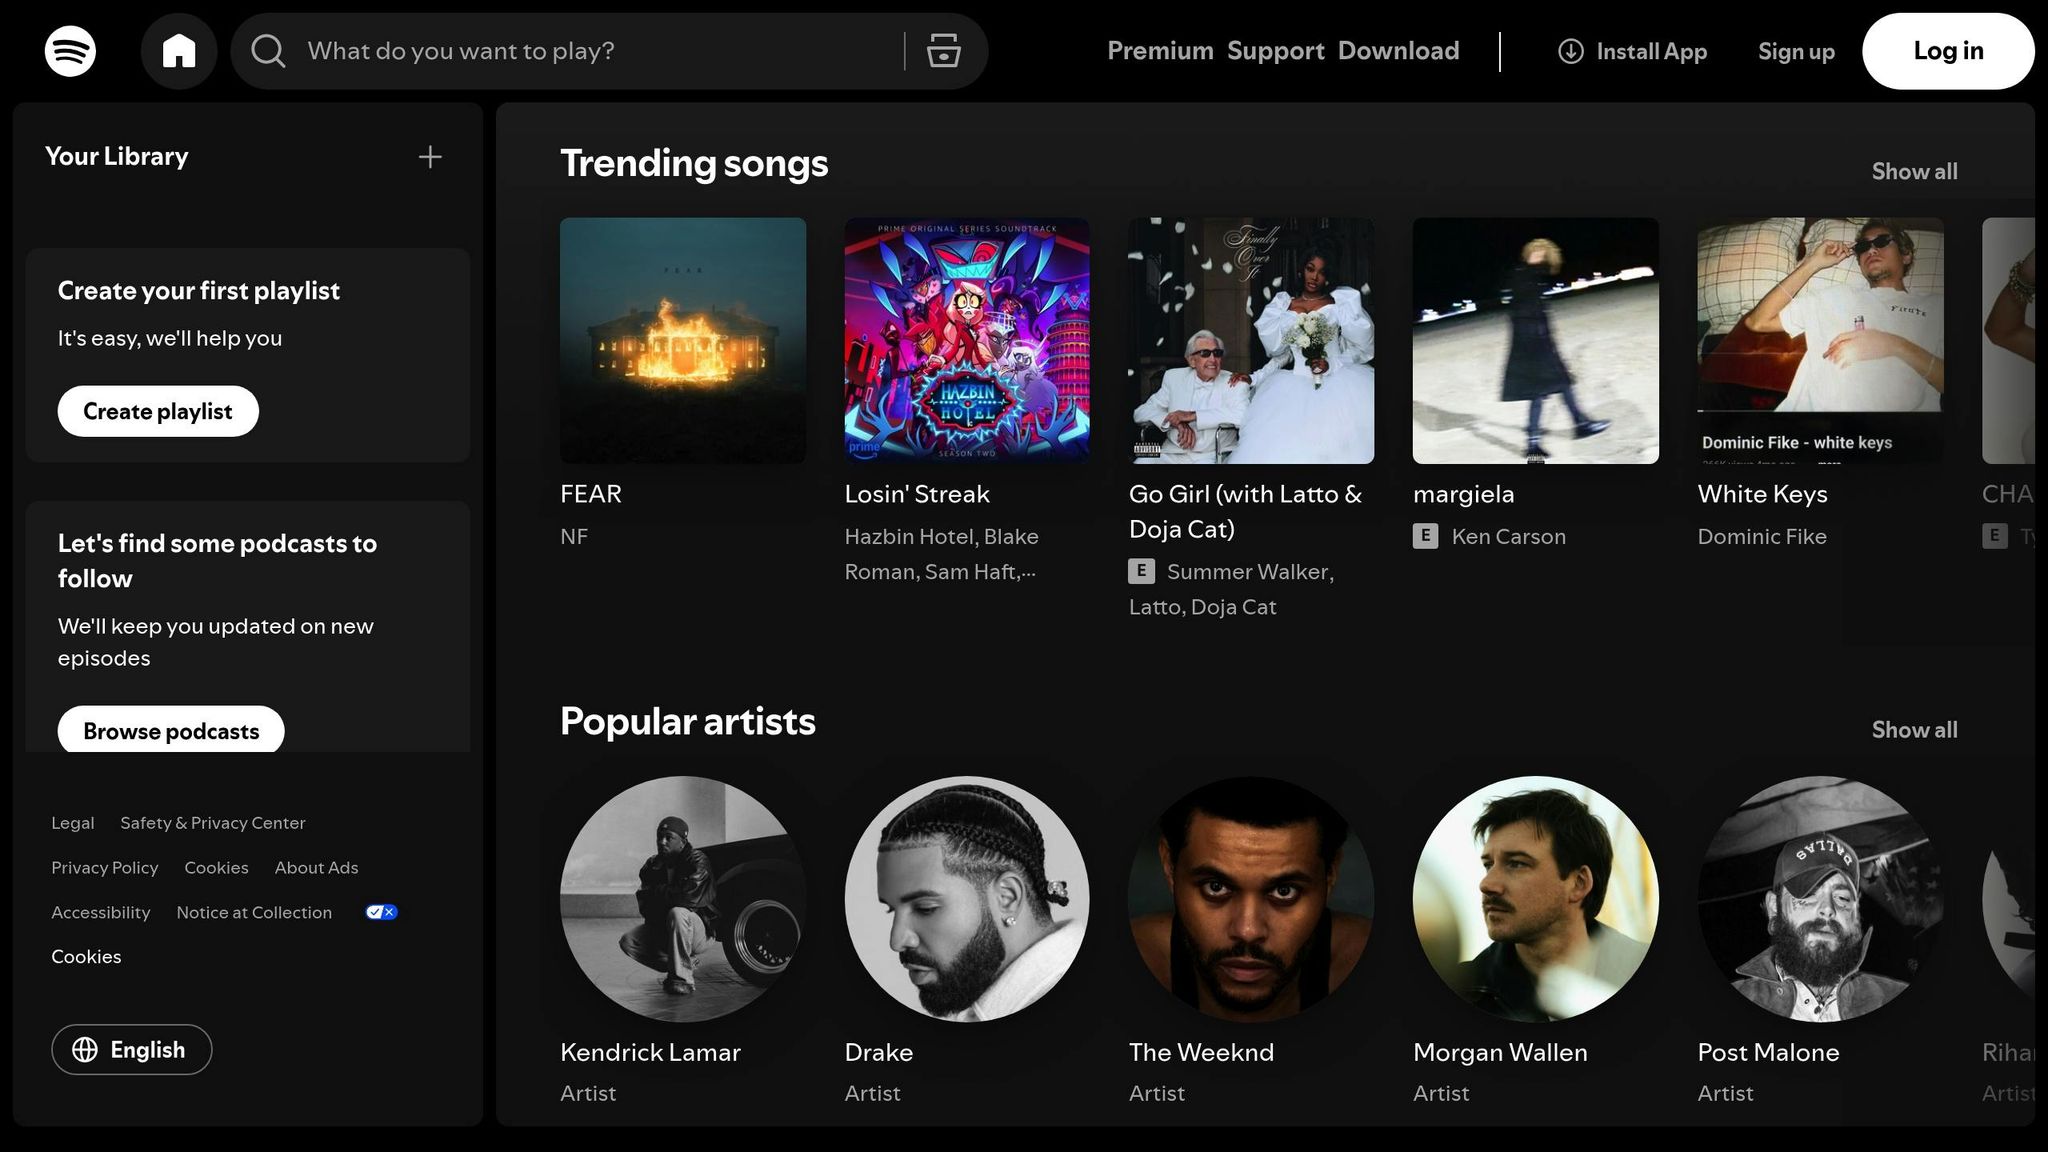
Task: Show all Trending songs
Action: (x=1914, y=171)
